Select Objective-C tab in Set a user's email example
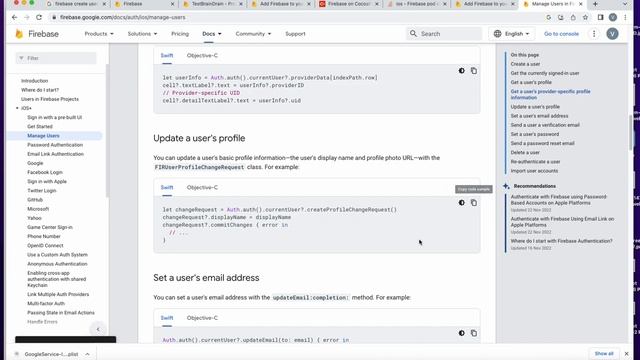Image resolution: width=640 pixels, height=360 pixels. click(202, 318)
